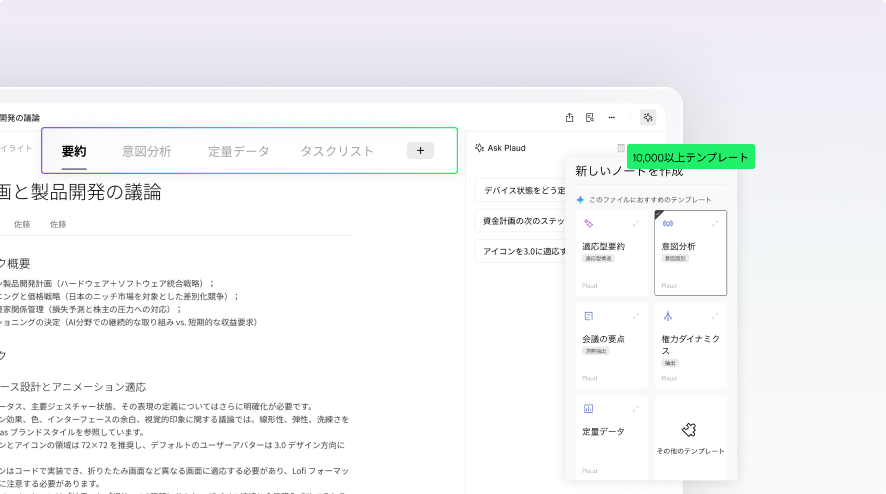The height and width of the screenshot is (494, 886).
Task: Expand preview of 意図分析 template card
Action: click(x=714, y=223)
